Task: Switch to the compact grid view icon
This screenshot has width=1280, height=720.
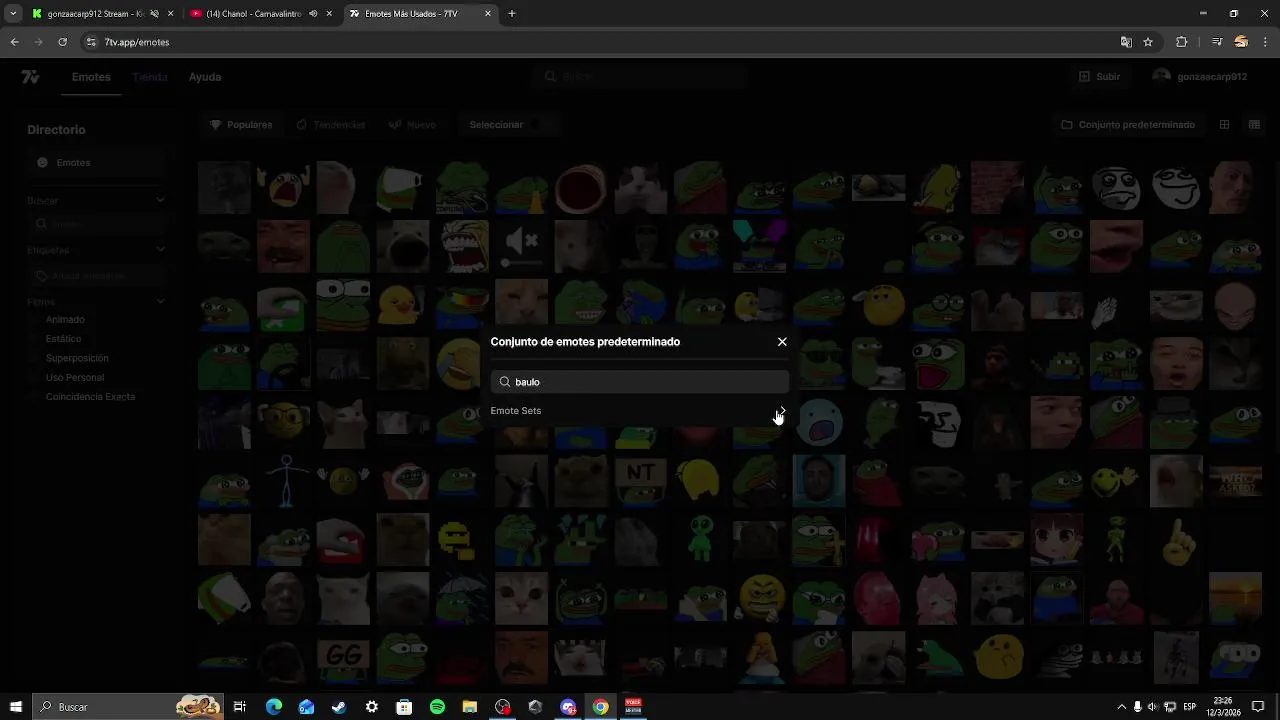Action: 1254,125
